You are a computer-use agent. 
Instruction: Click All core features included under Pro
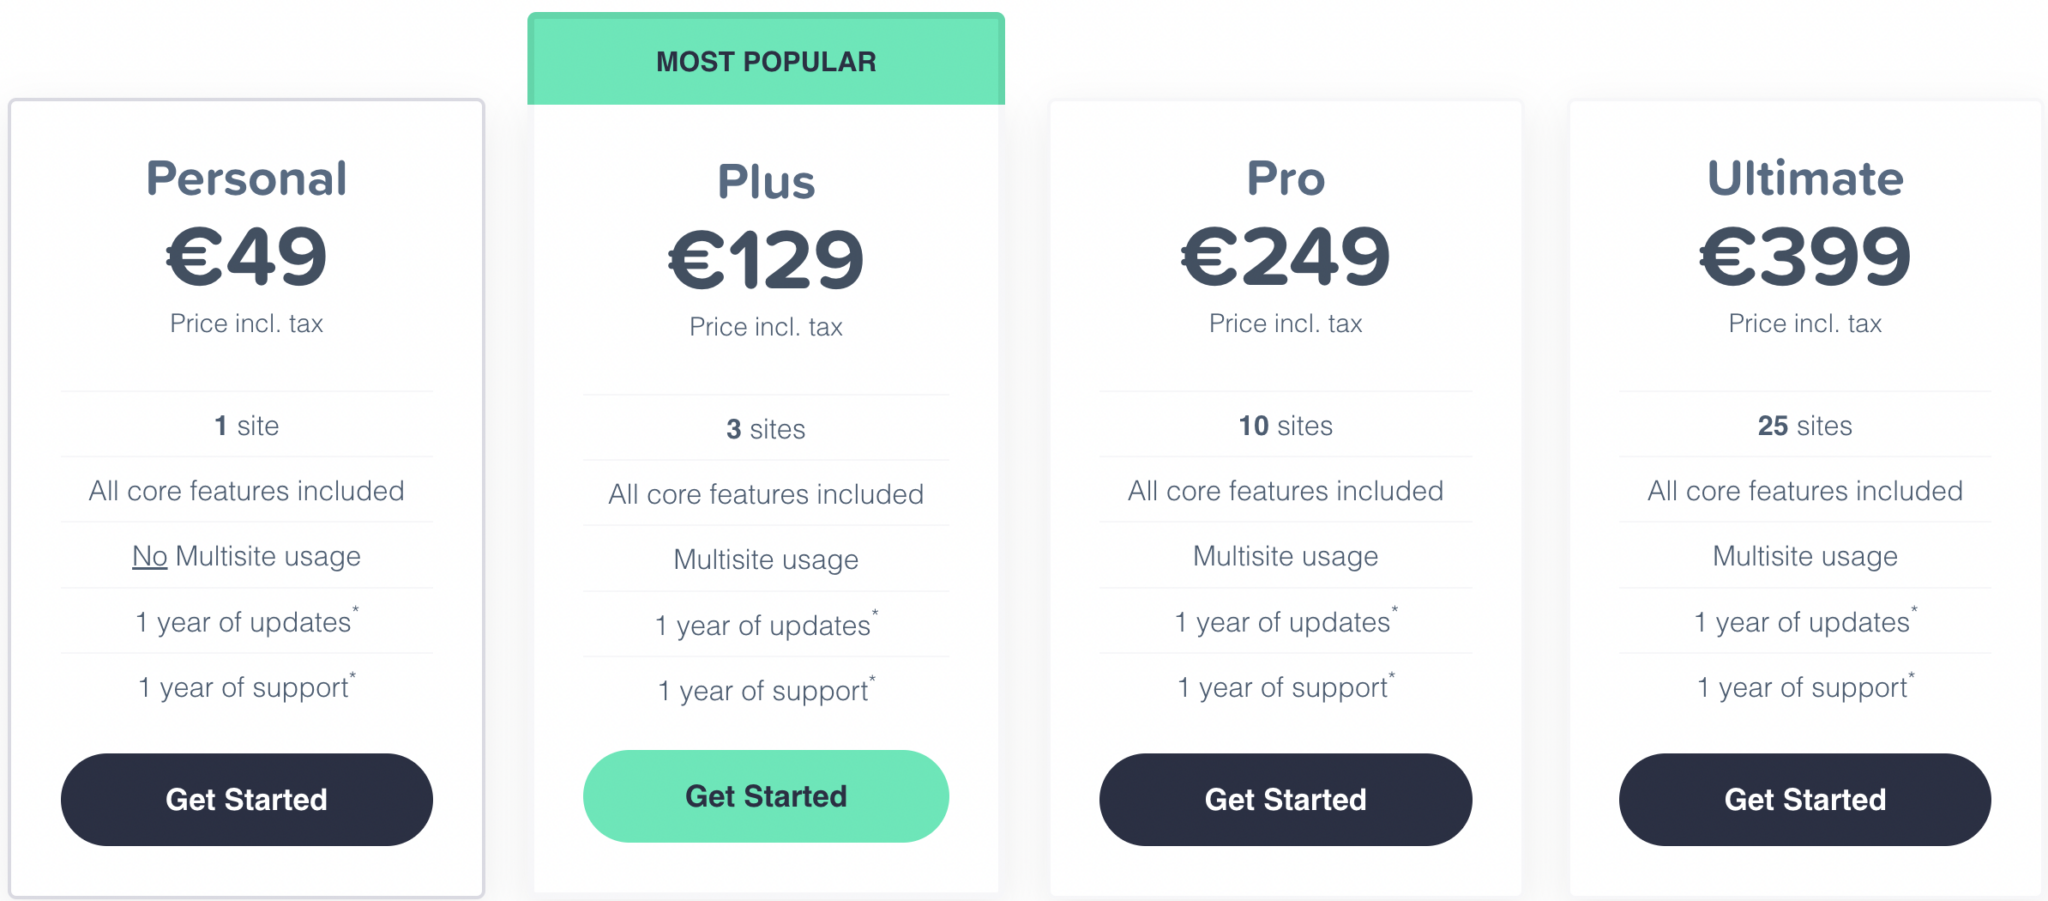pyautogui.click(x=1286, y=491)
